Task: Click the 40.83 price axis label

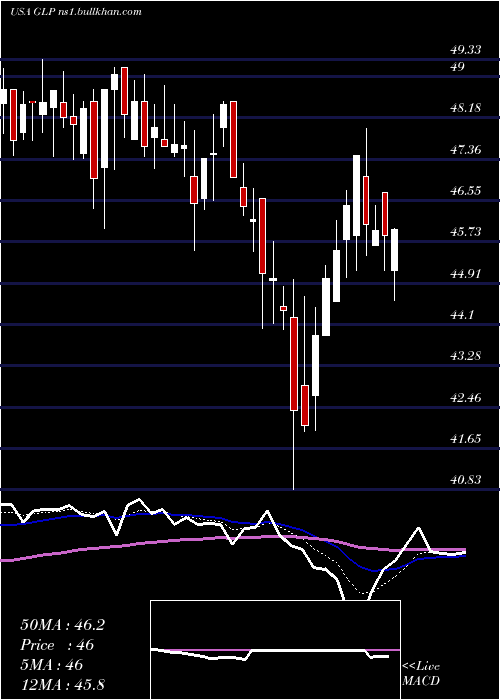Action: click(466, 479)
